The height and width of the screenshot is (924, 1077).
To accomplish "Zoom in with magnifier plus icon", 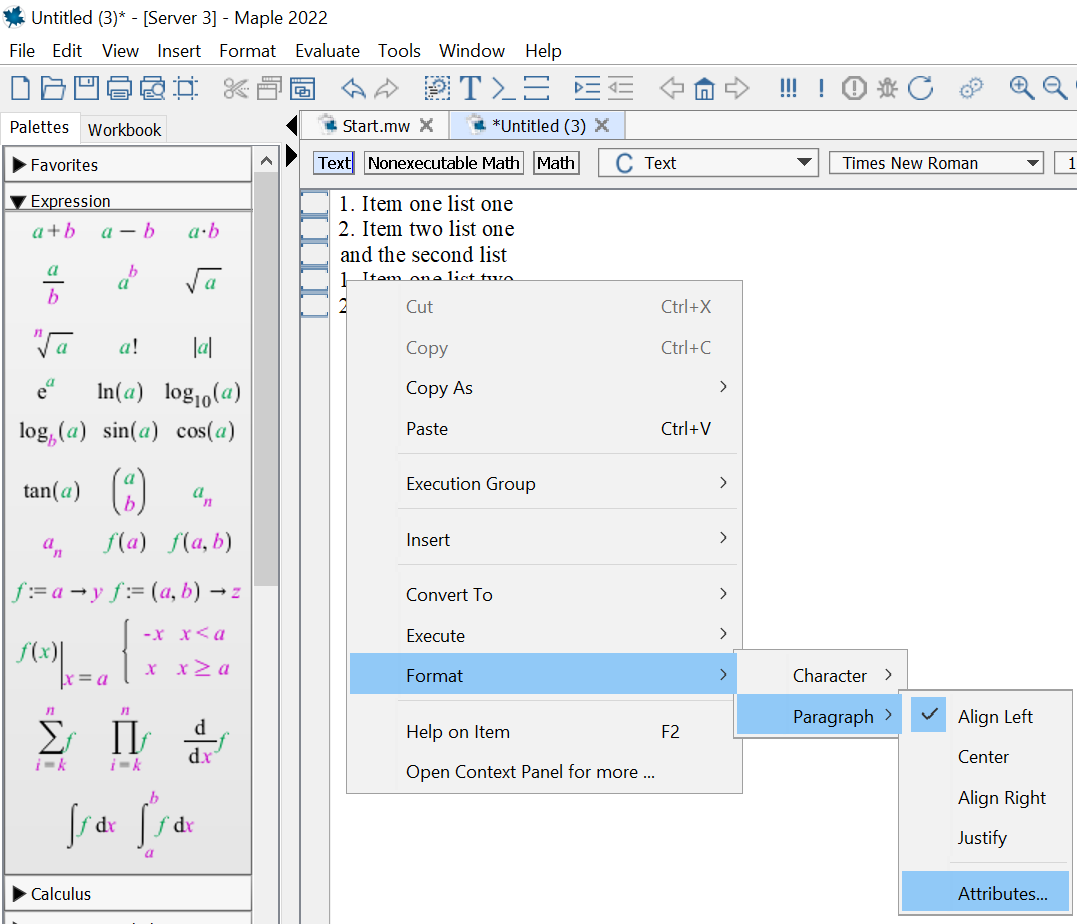I will [1021, 88].
